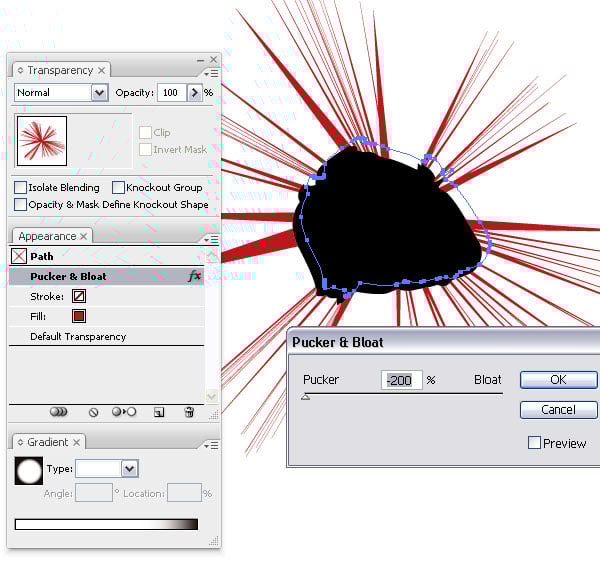Open the Gradient panel flyout menu icon
600x564 pixels.
click(x=210, y=444)
